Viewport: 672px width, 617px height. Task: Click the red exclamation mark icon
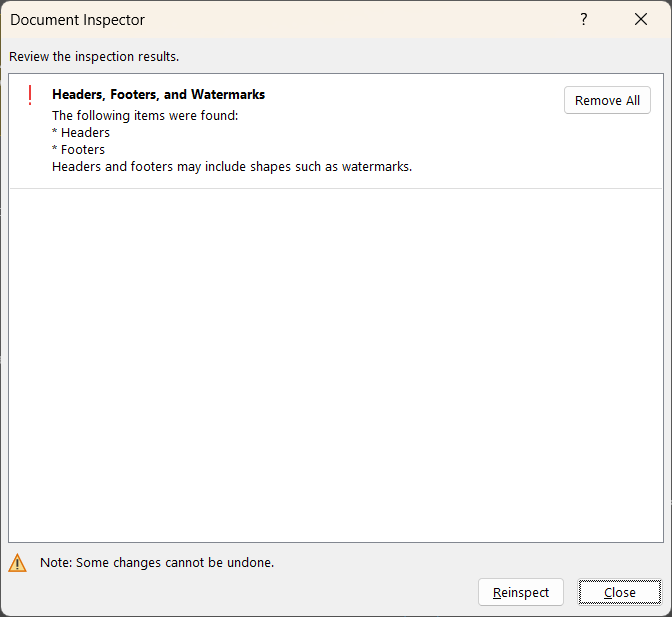[x=30, y=96]
